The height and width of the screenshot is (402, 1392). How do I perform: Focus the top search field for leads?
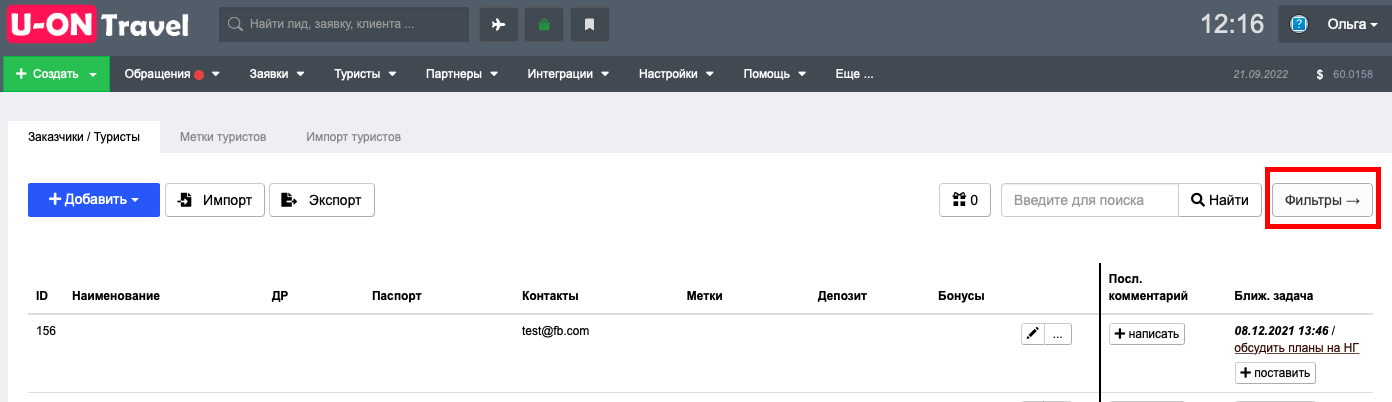[x=344, y=25]
